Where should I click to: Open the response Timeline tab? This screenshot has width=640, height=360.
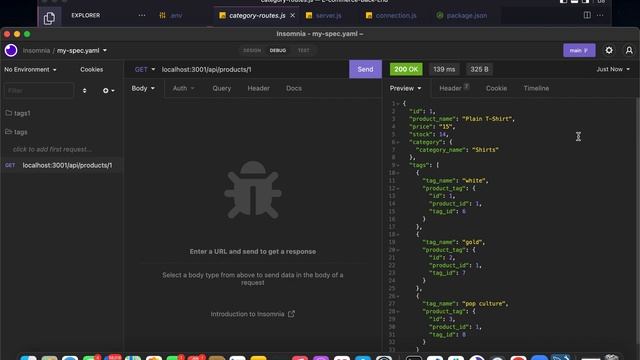(x=536, y=88)
